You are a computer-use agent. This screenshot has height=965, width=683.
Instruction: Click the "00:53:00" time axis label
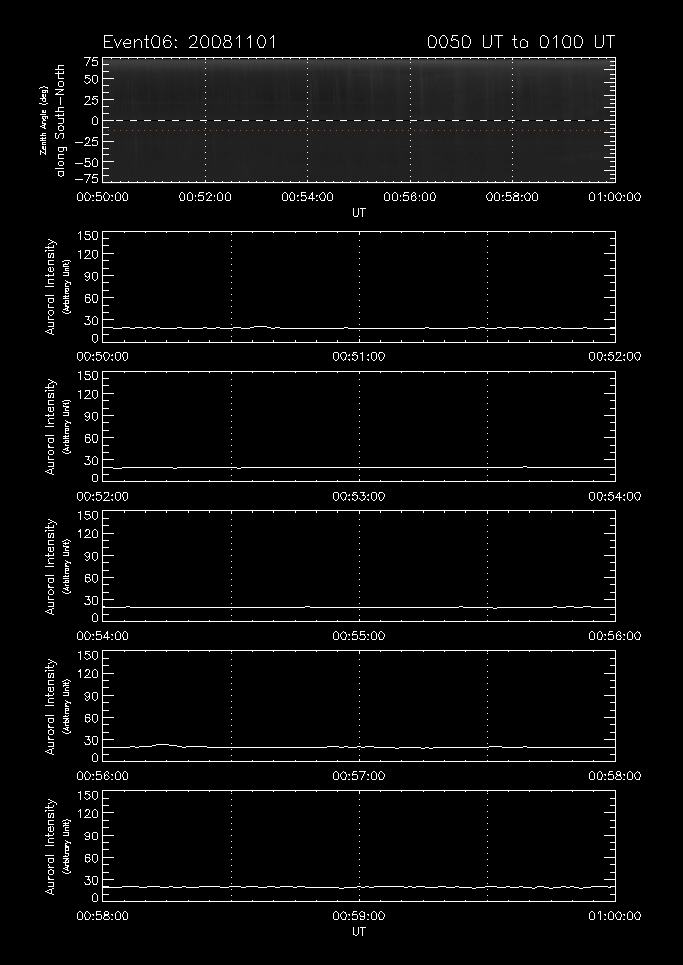[359, 496]
